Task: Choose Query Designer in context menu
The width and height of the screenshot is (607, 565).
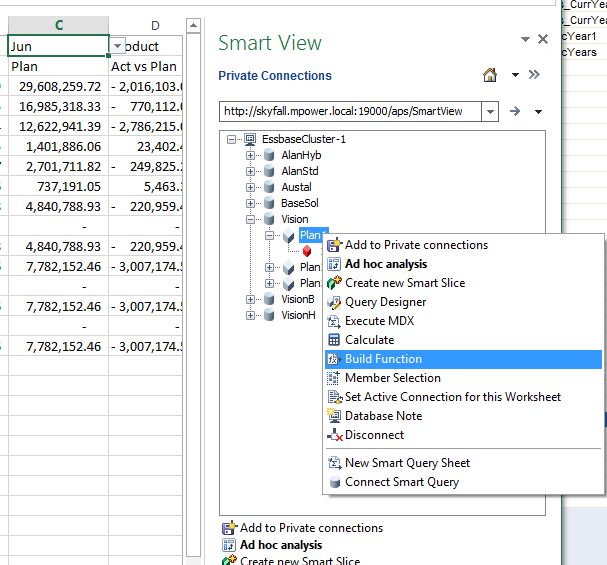Action: tap(463, 302)
